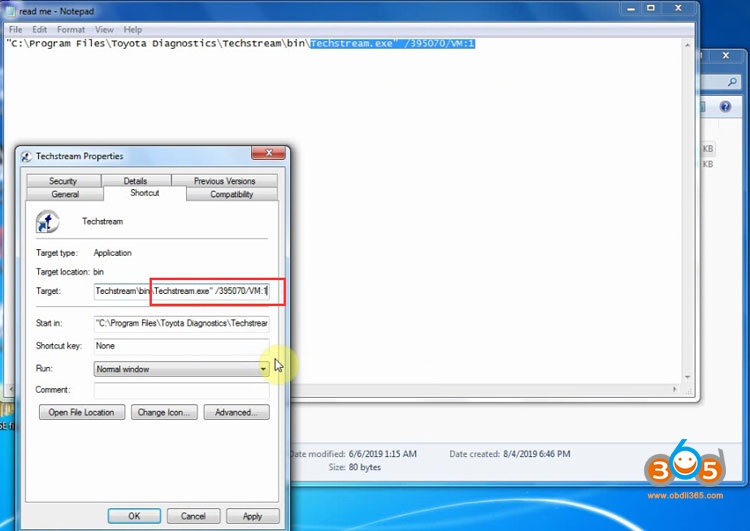Open the Edit menu in Notepad
Viewport: 750px width, 531px height.
click(39, 30)
